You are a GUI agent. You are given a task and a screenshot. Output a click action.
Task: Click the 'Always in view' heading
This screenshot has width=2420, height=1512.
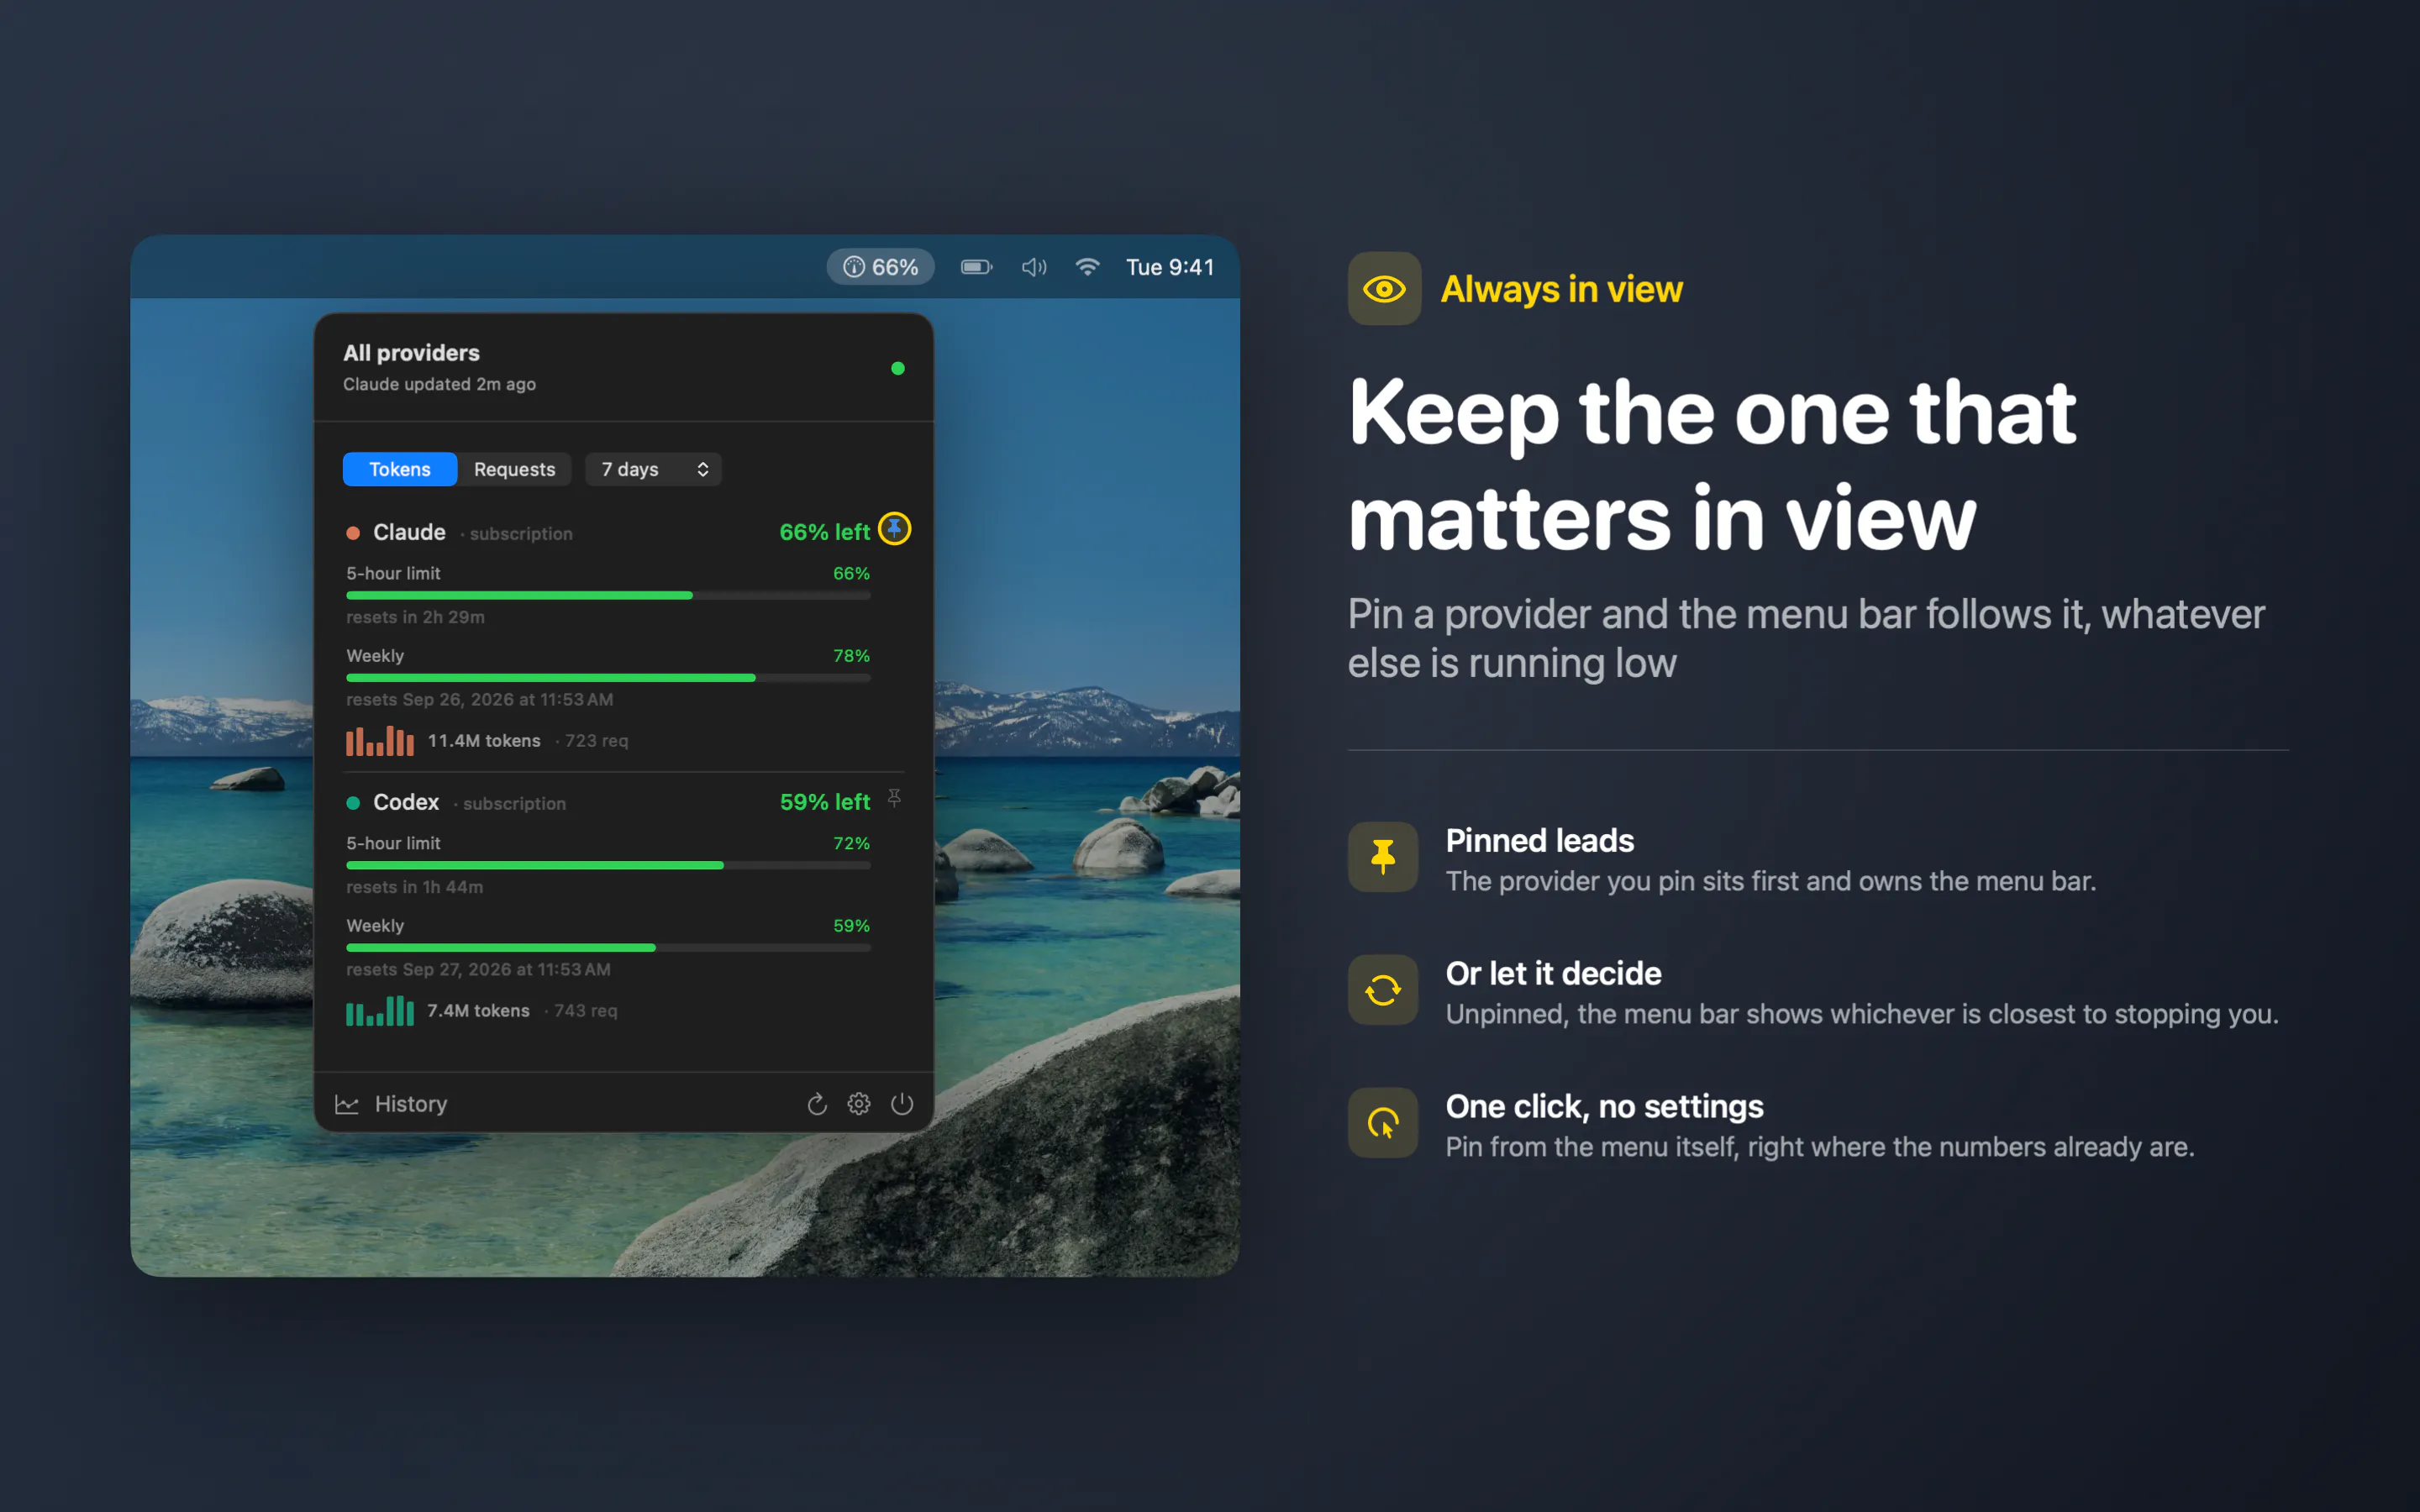(x=1561, y=289)
